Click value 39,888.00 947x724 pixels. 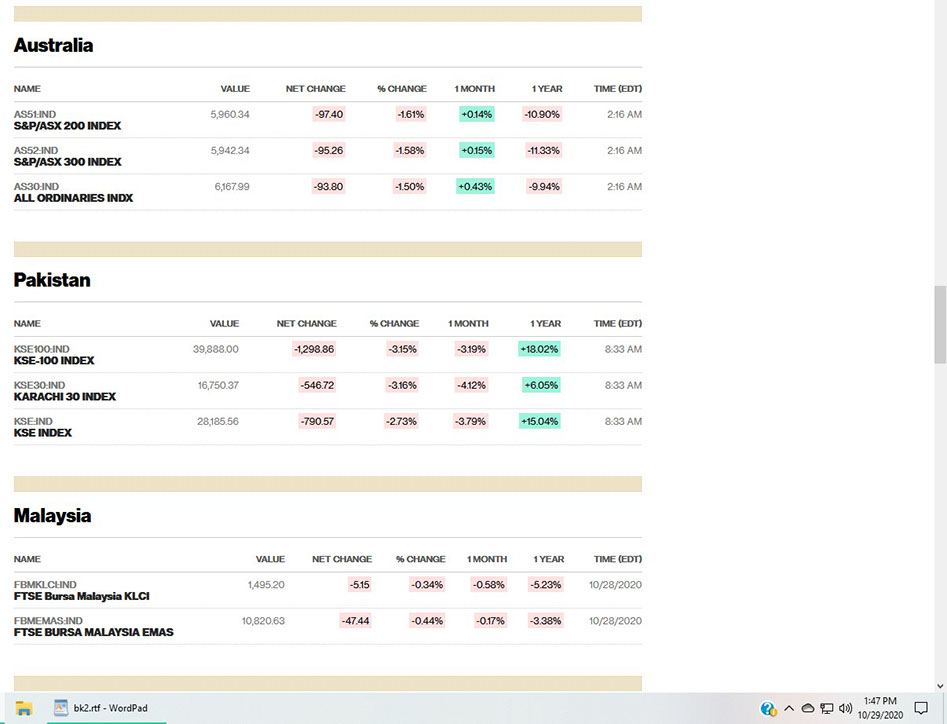(216, 349)
